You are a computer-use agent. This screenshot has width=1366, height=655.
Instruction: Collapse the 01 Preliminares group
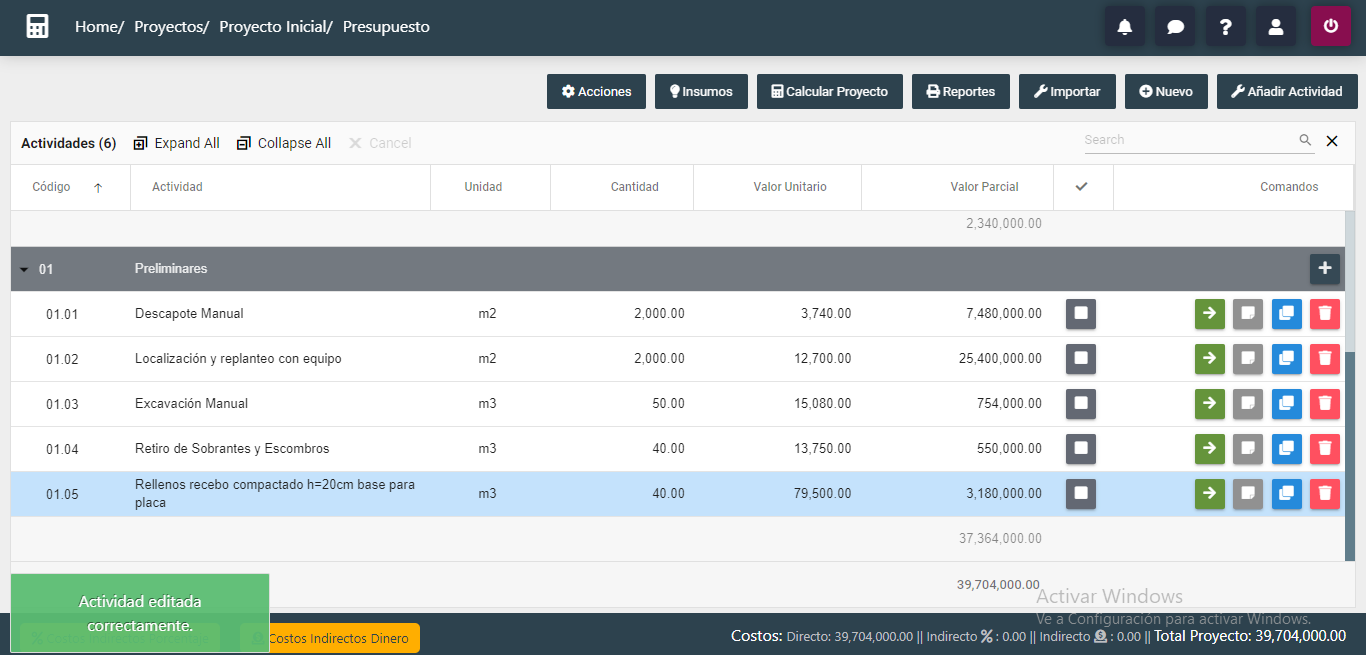[24, 270]
